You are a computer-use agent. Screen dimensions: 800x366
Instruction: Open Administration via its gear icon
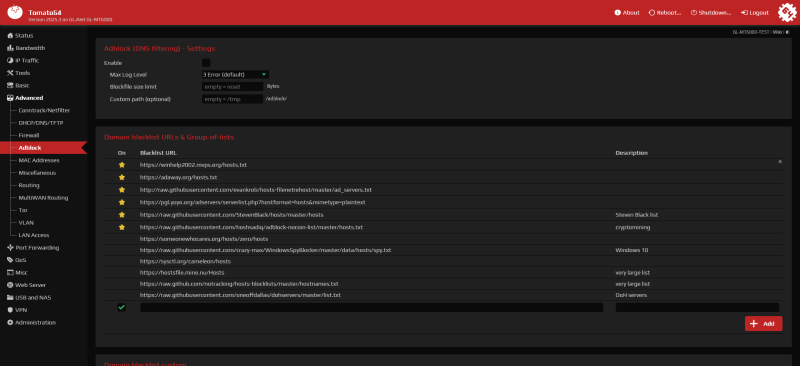10,323
